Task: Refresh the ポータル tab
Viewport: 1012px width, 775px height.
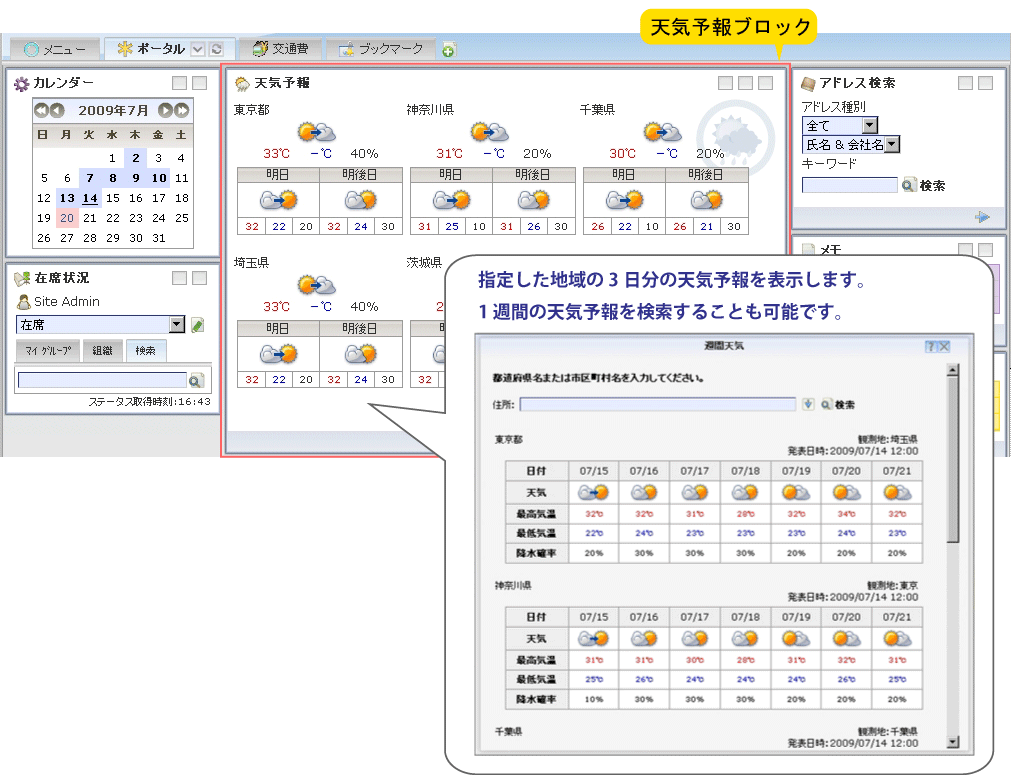Action: [217, 49]
